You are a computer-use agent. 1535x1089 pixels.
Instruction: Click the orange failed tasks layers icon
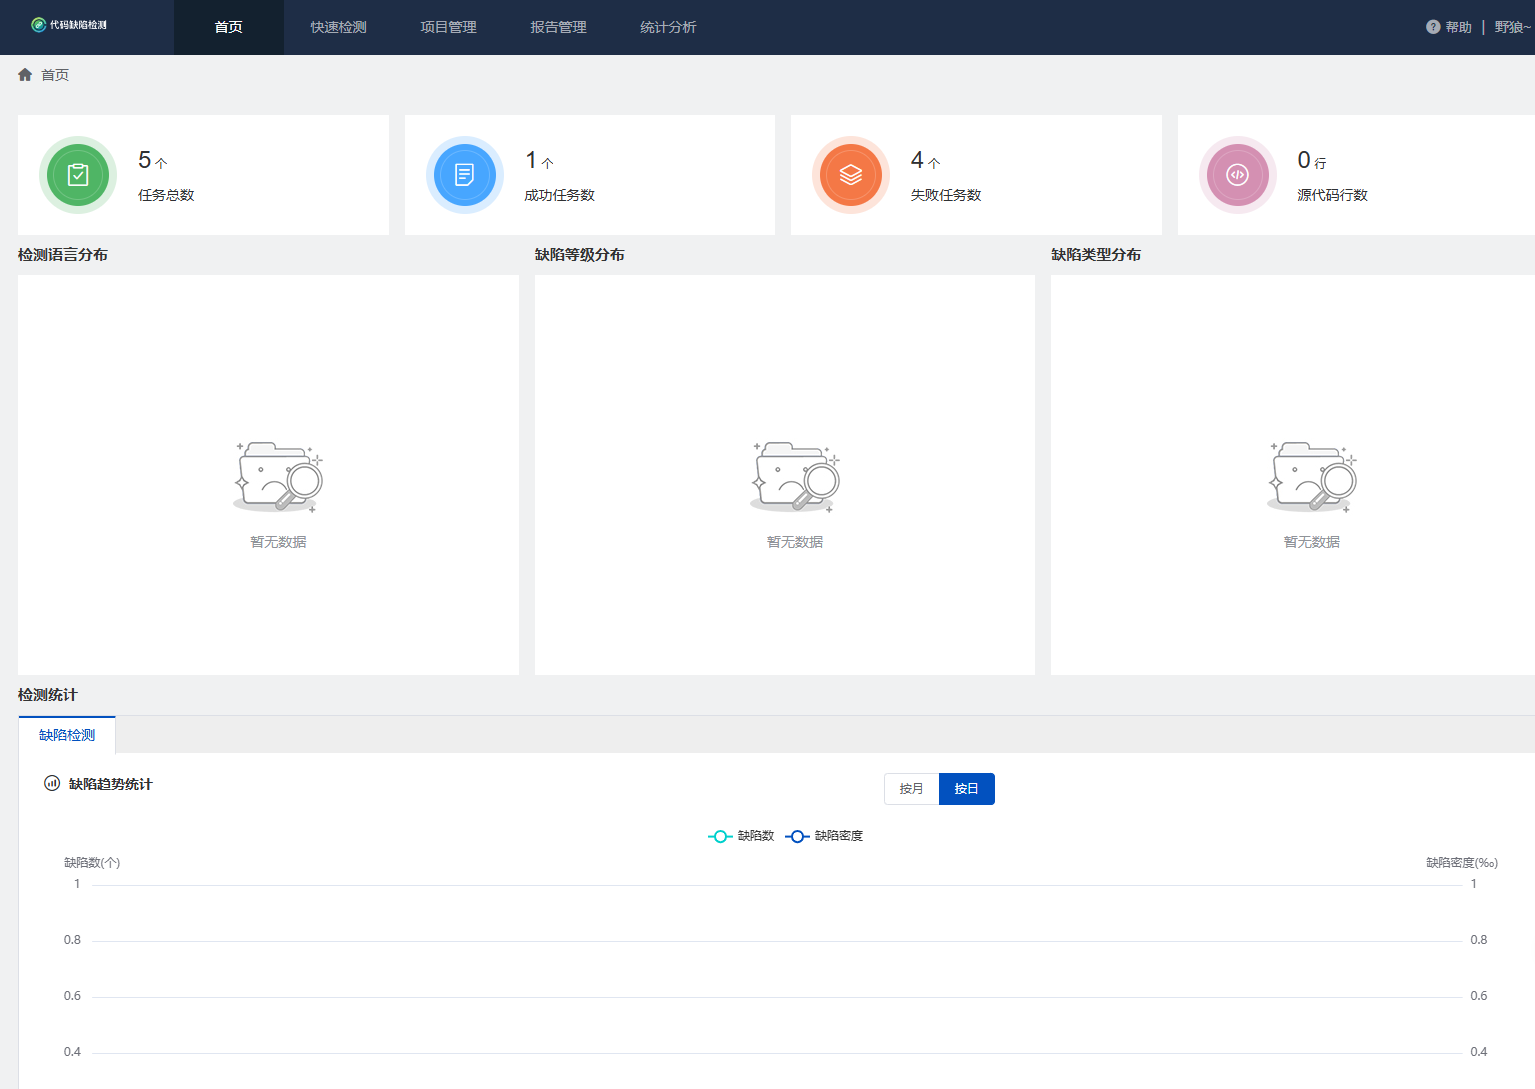(x=850, y=175)
